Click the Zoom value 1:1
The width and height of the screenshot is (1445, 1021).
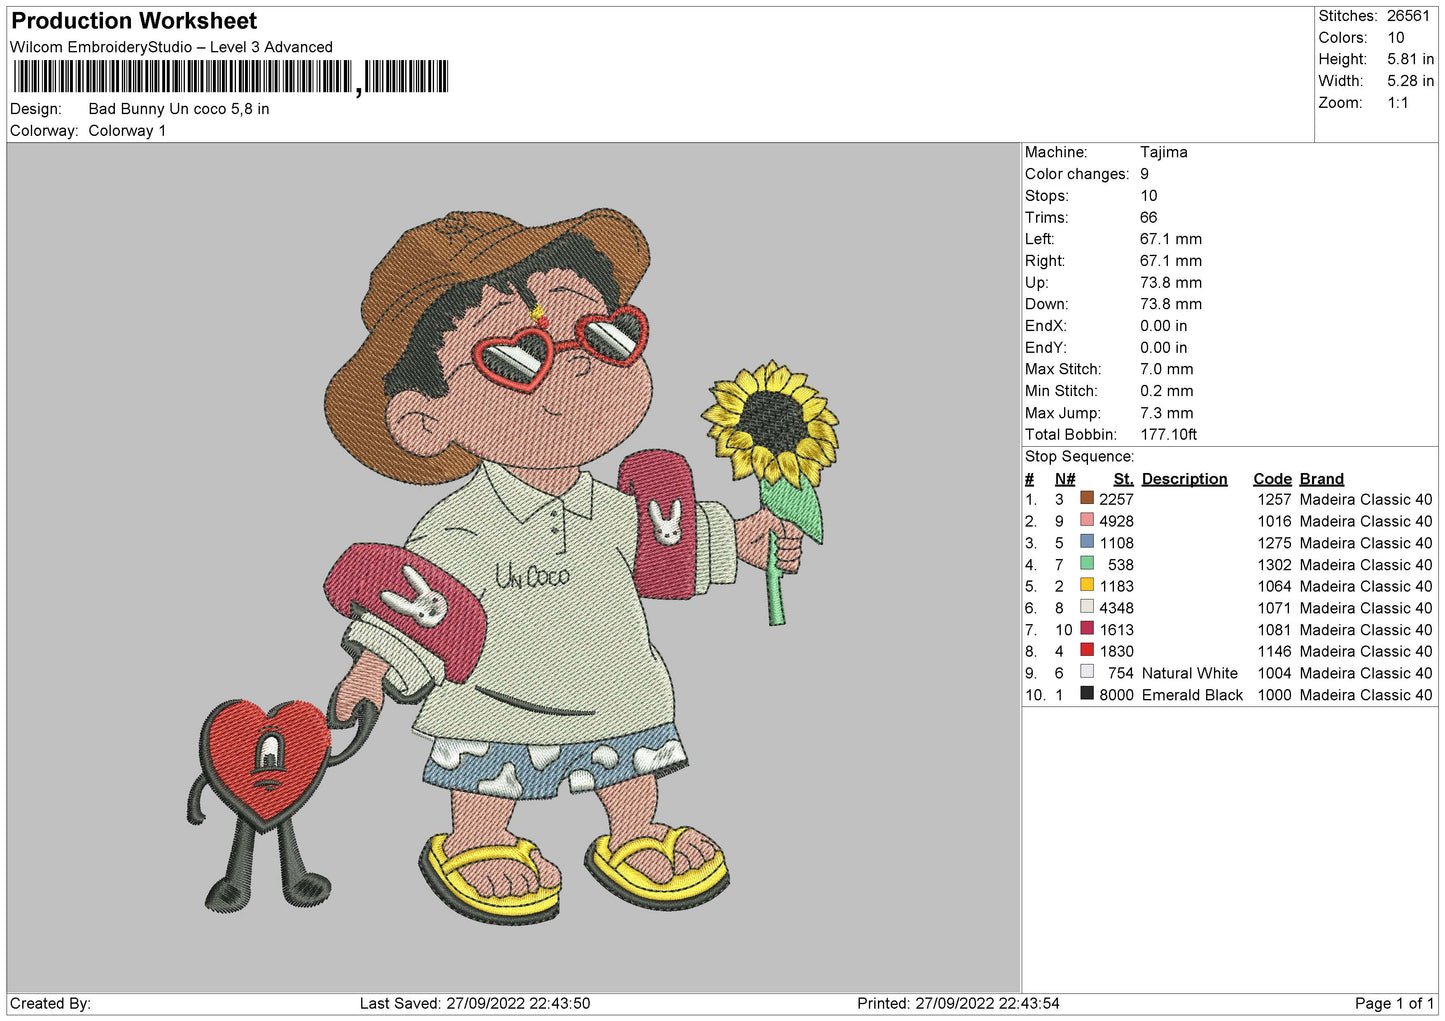coord(1397,103)
